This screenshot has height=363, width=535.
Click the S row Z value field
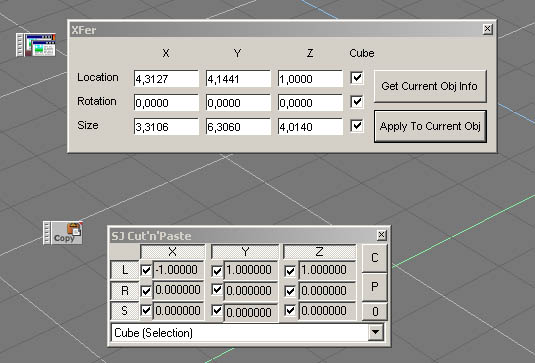(x=327, y=311)
